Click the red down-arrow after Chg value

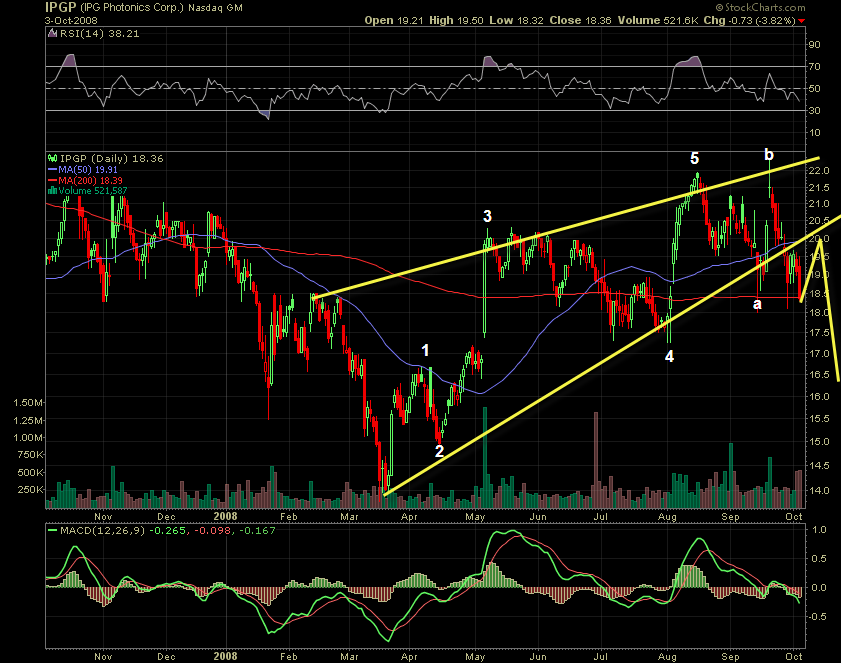[801, 21]
